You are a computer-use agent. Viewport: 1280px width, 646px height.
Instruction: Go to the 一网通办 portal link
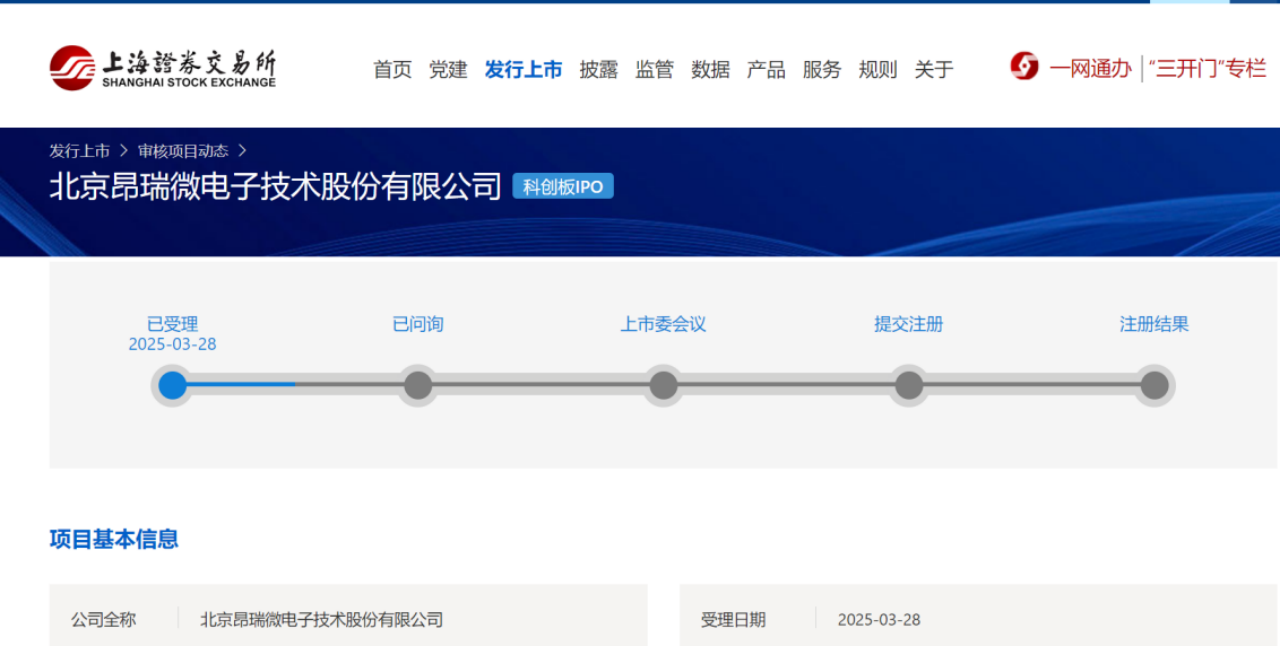tap(1090, 68)
